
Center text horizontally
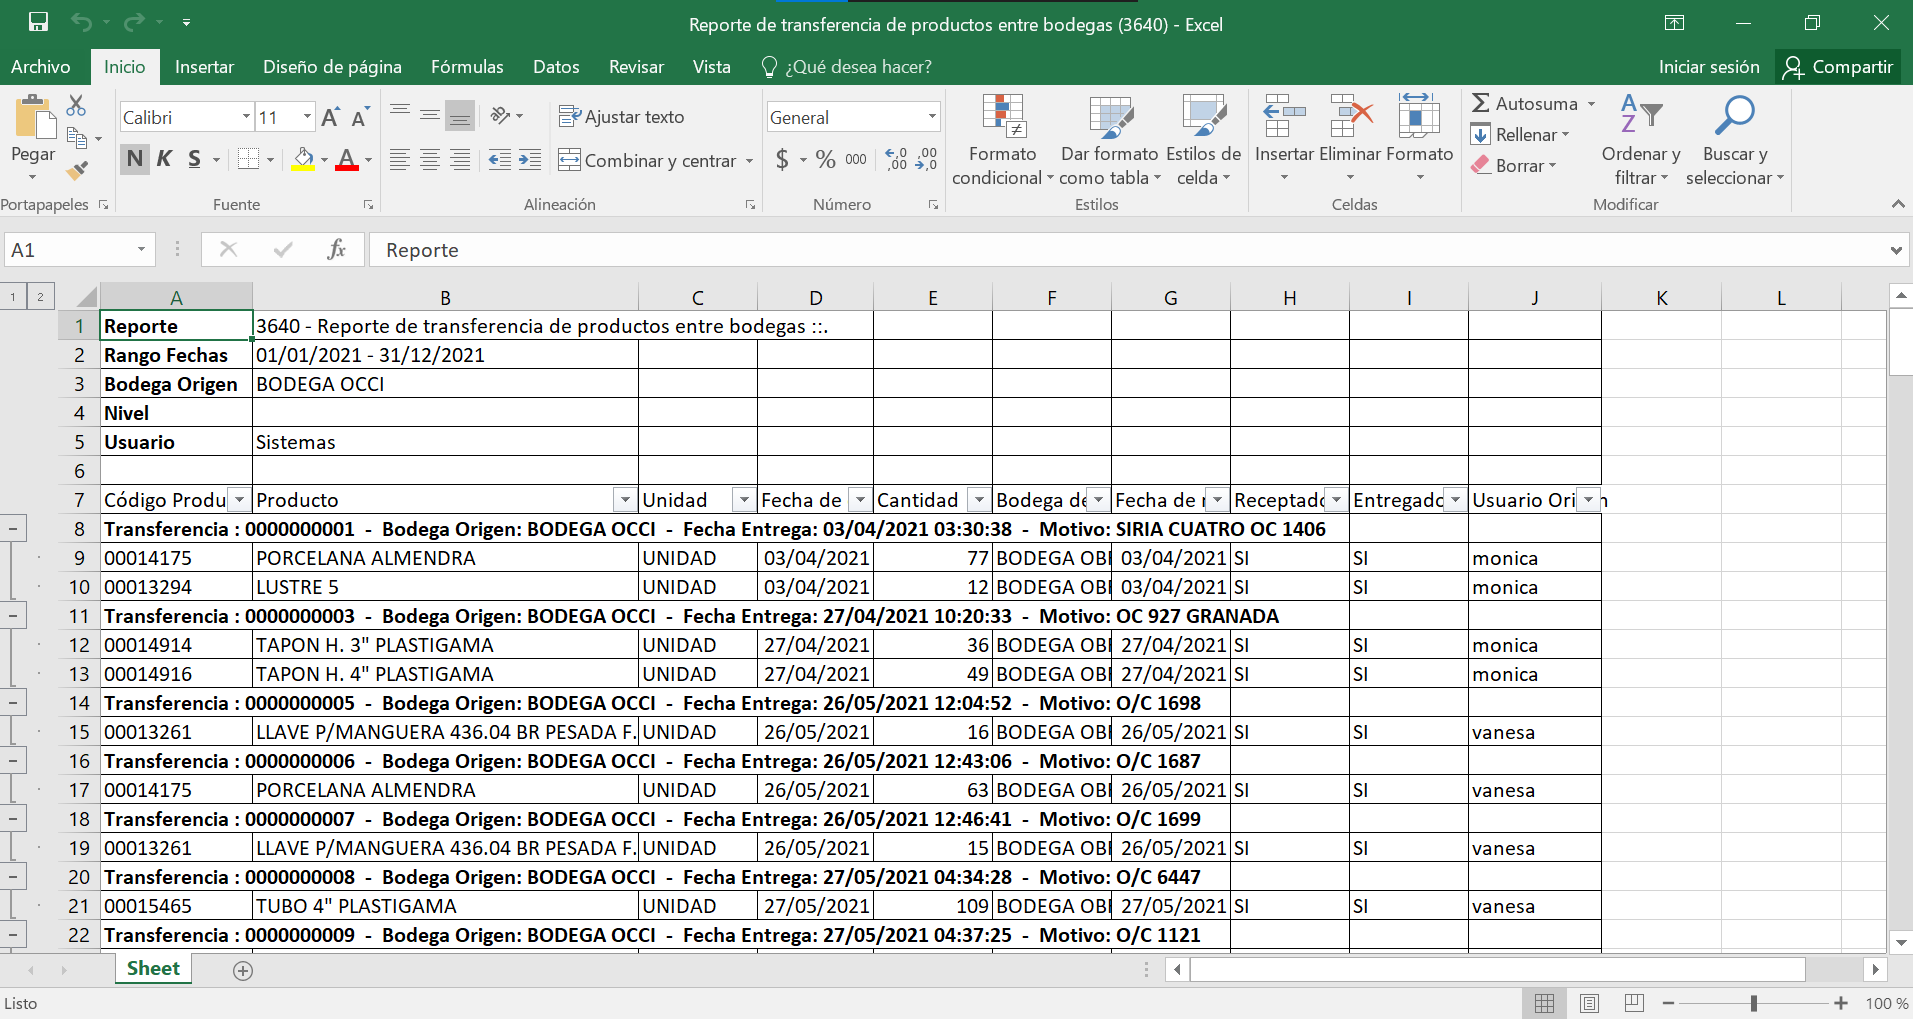[430, 160]
